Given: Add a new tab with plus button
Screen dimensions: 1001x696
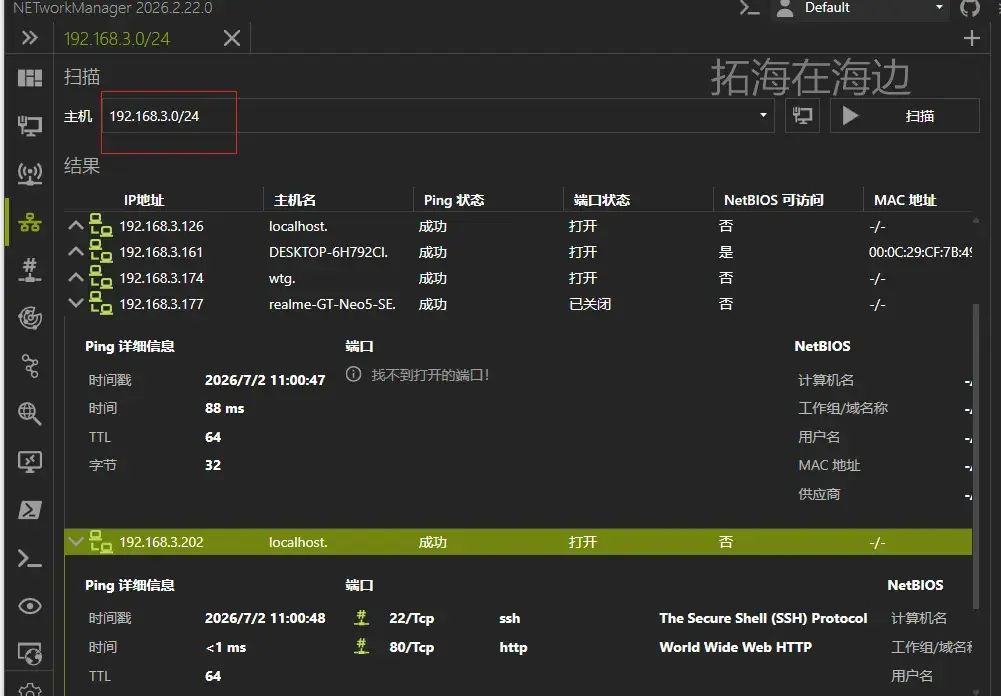Looking at the screenshot, I should point(971,38).
